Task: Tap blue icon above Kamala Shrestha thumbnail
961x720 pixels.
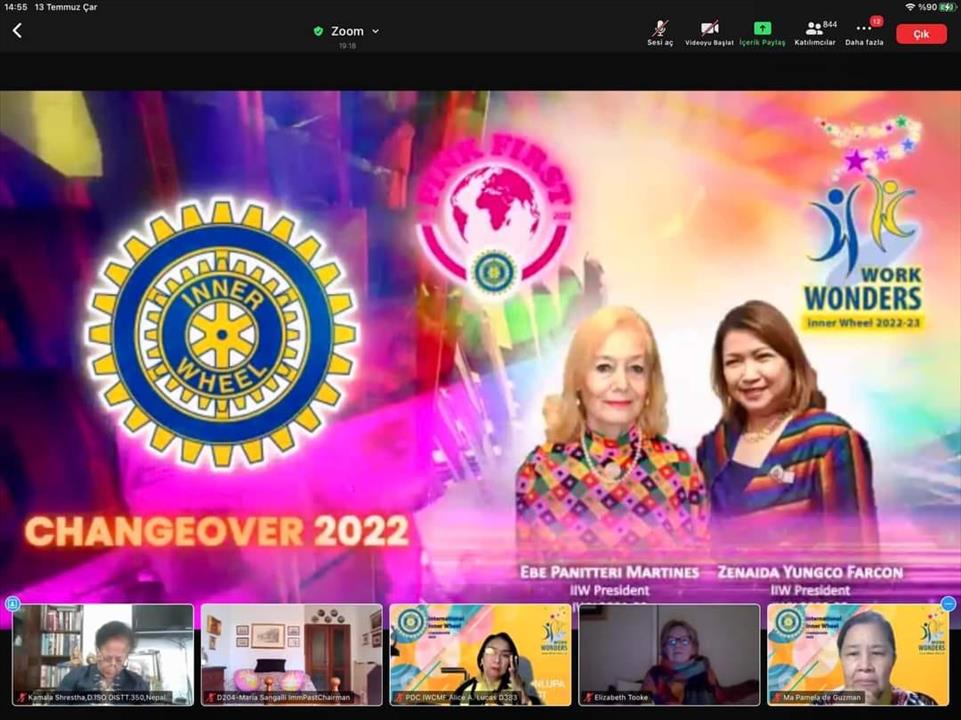Action: (13, 604)
